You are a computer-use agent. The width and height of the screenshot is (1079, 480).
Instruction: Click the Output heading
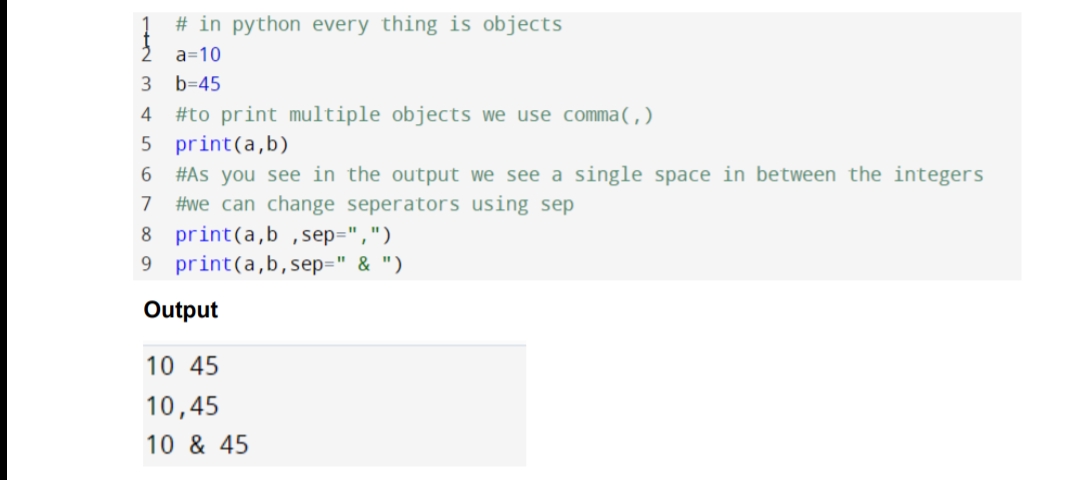pyautogui.click(x=180, y=310)
